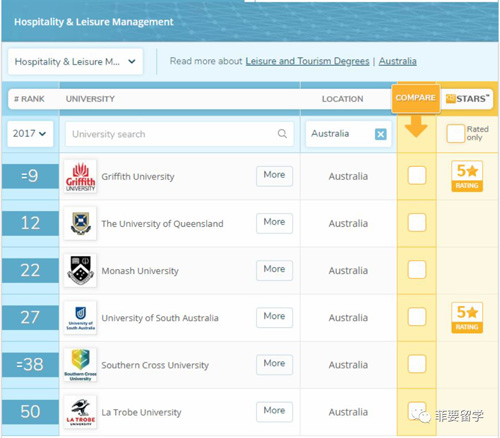Screen dimensions: 500x438
Task: Click the LOCATION column header
Action: pos(342,99)
